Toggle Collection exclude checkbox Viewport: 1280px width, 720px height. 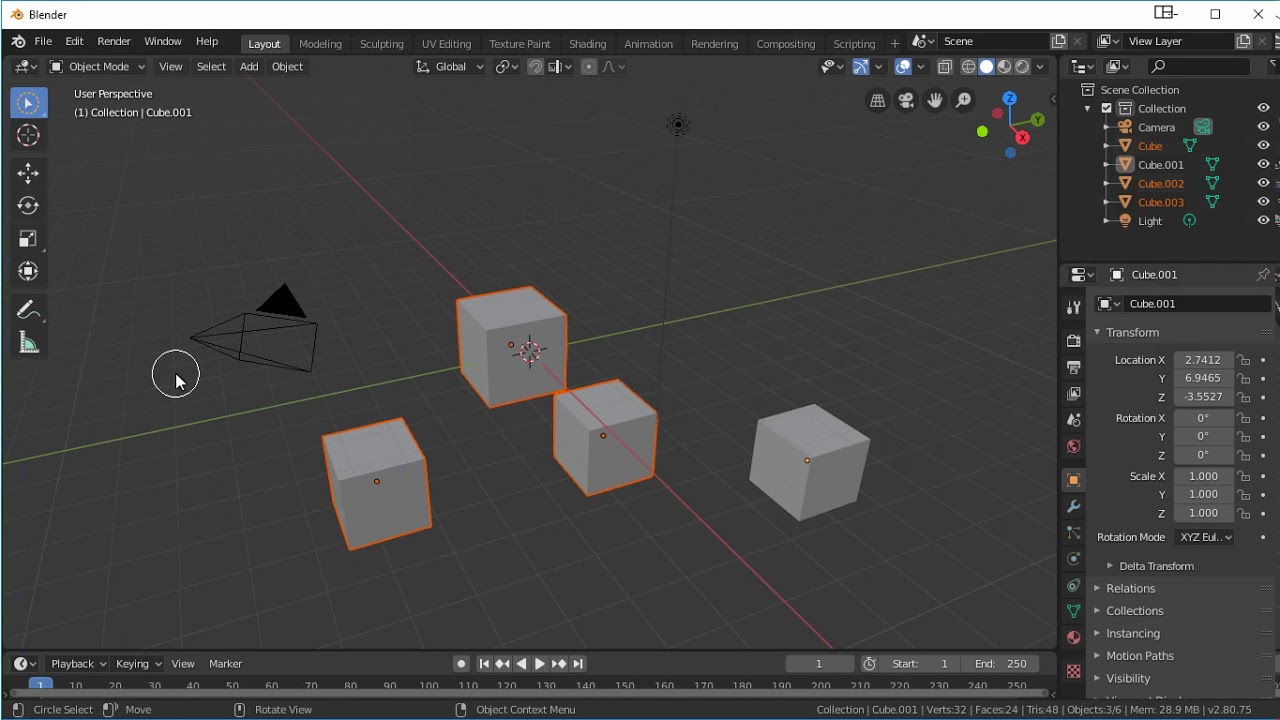[x=1107, y=108]
